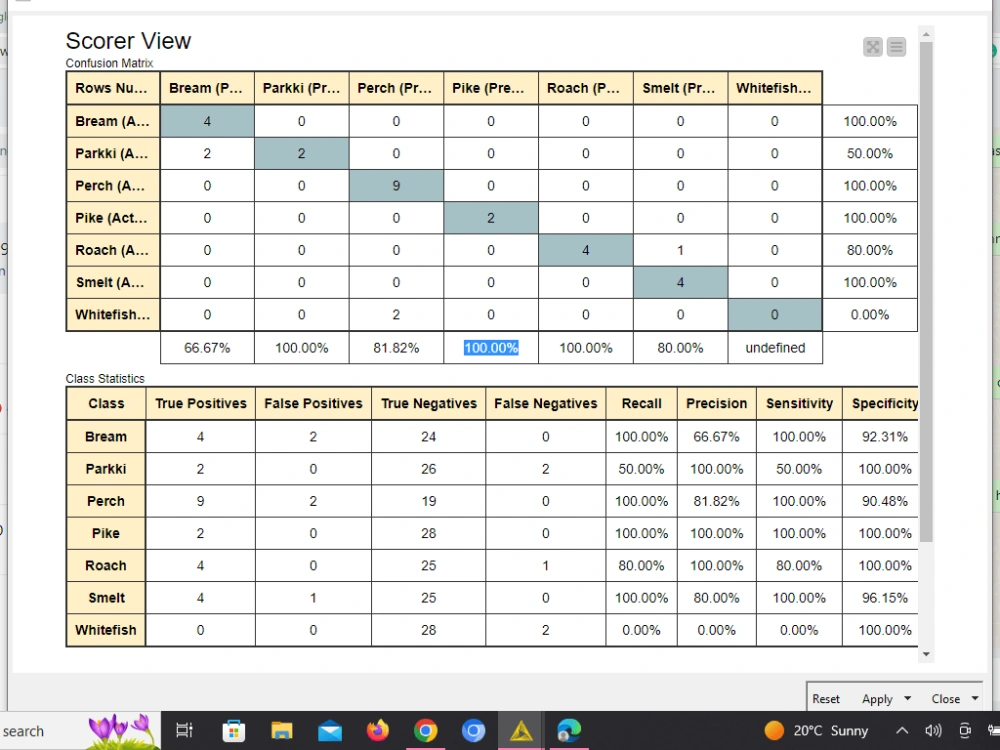Launch Microsoft Edge from the taskbar
The height and width of the screenshot is (750, 1000).
[x=569, y=730]
